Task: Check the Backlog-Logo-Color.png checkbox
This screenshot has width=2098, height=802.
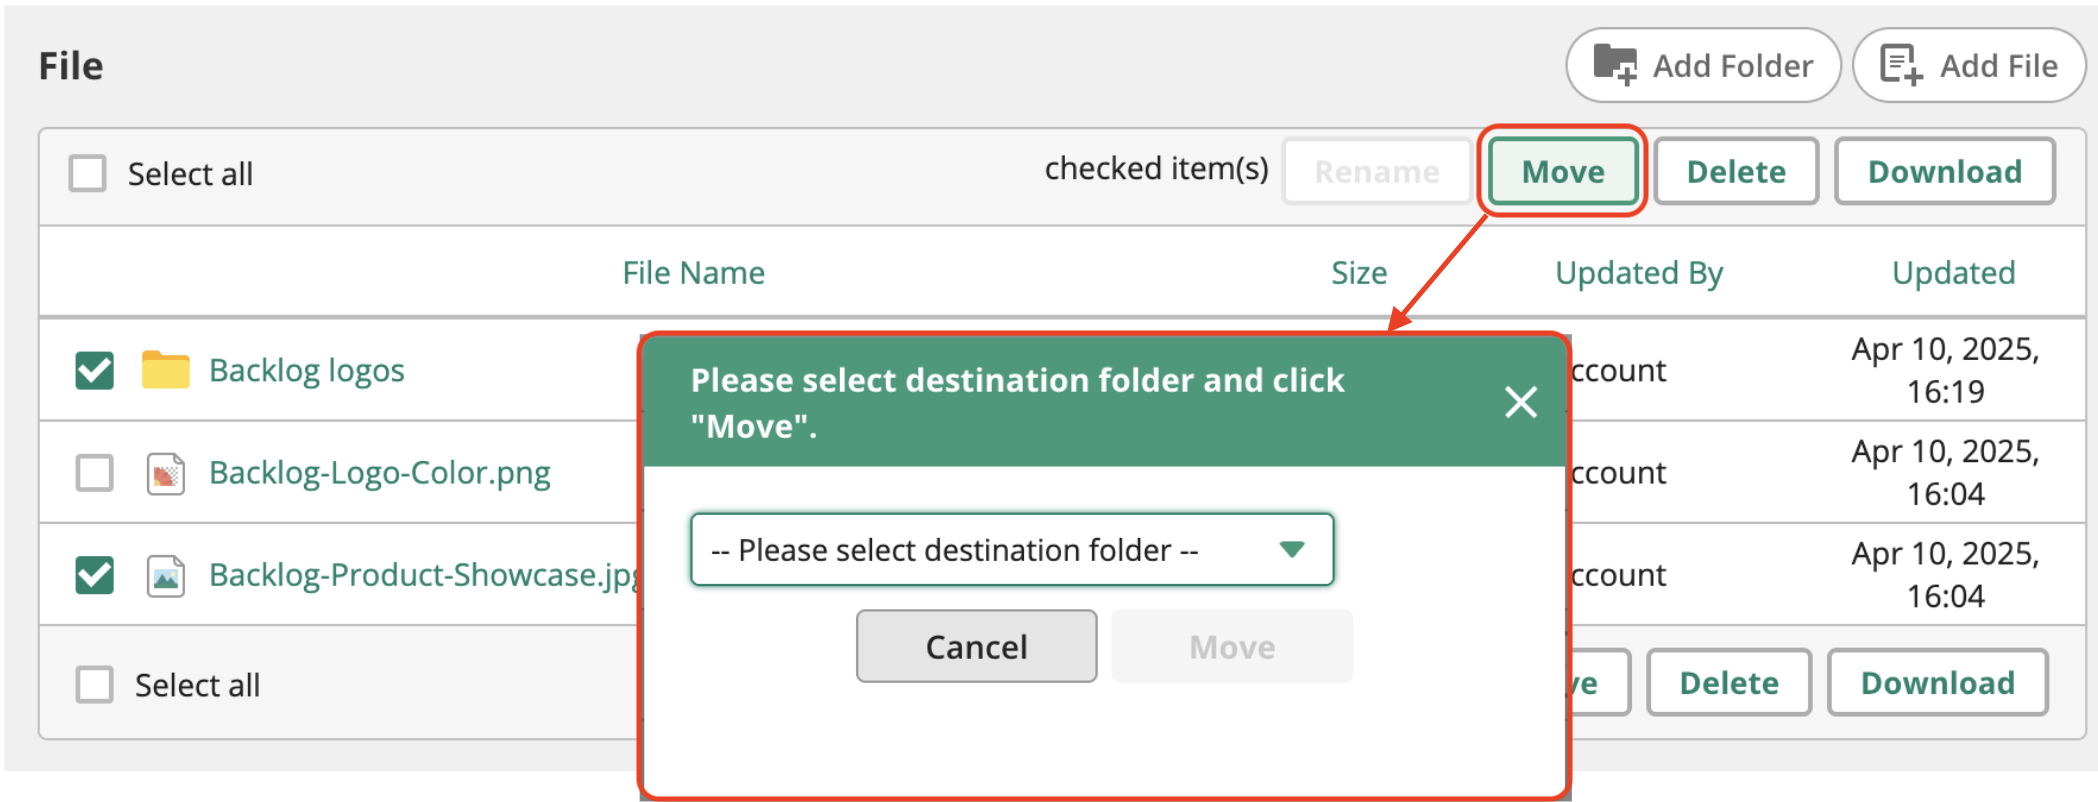Action: [95, 472]
